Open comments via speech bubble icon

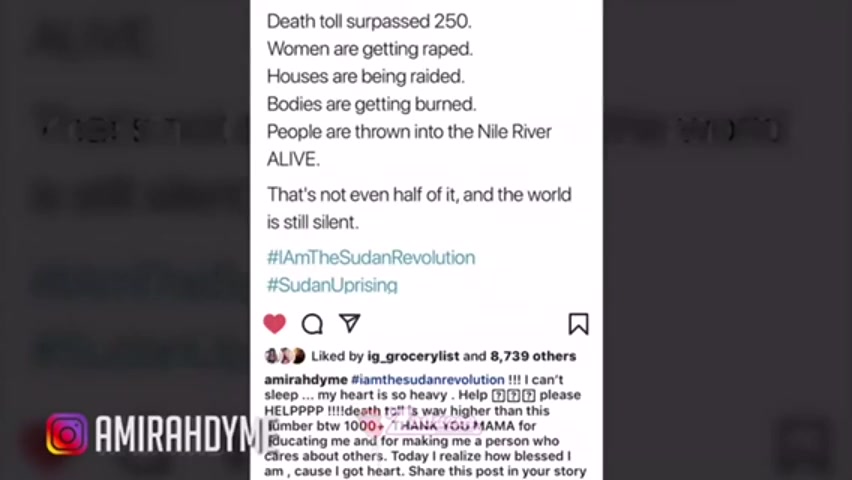312,324
